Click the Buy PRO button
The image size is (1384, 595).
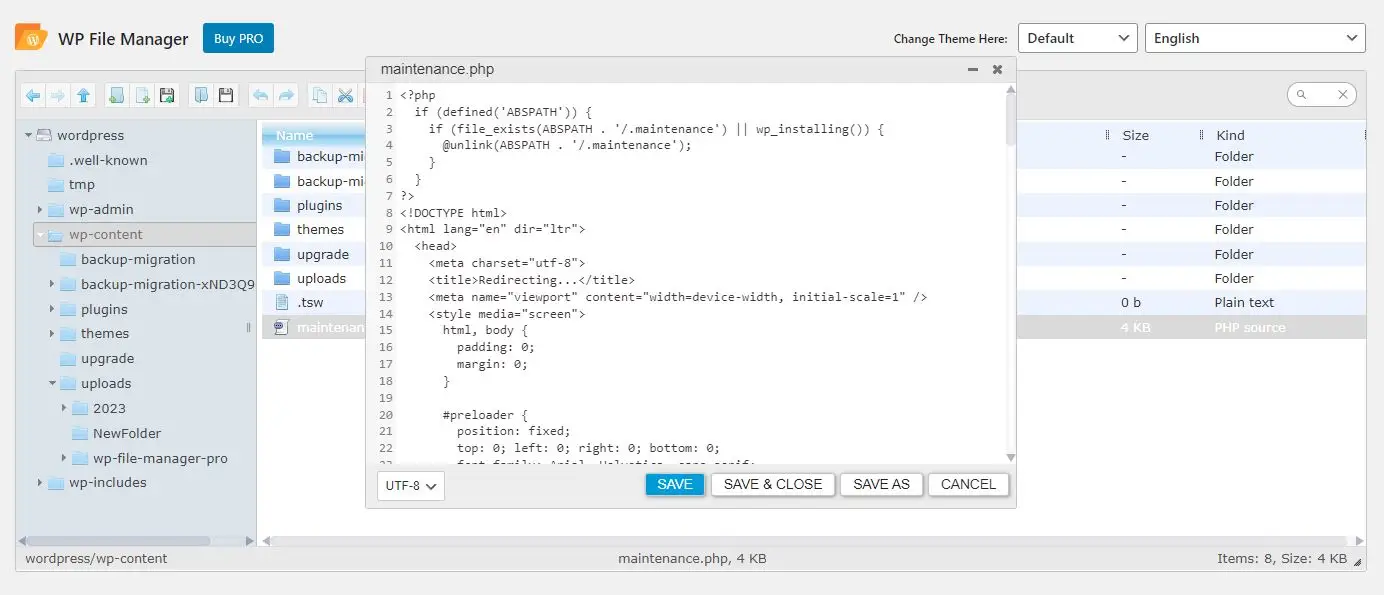click(238, 38)
